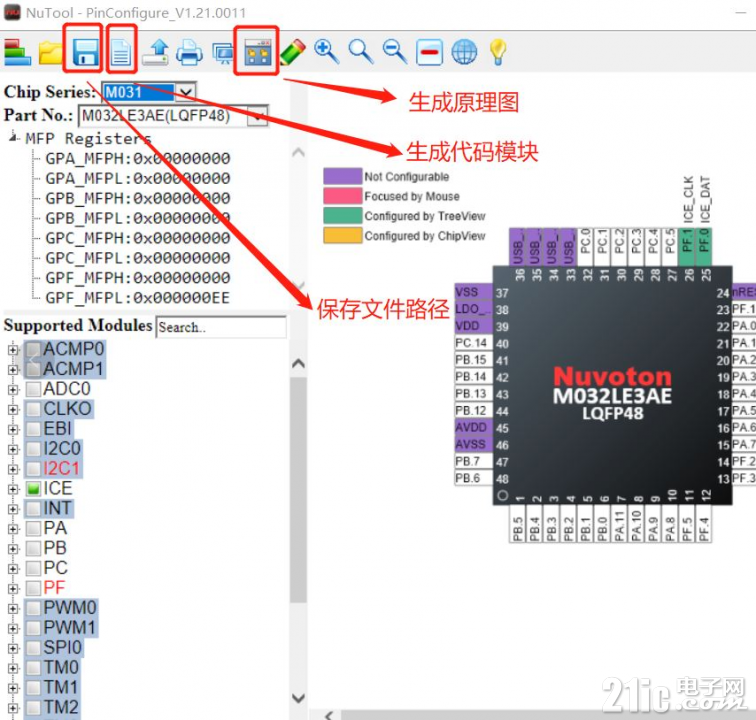Viewport: 756px width, 720px height.
Task: Enable the I2C0 module checkbox
Action: pos(33,449)
